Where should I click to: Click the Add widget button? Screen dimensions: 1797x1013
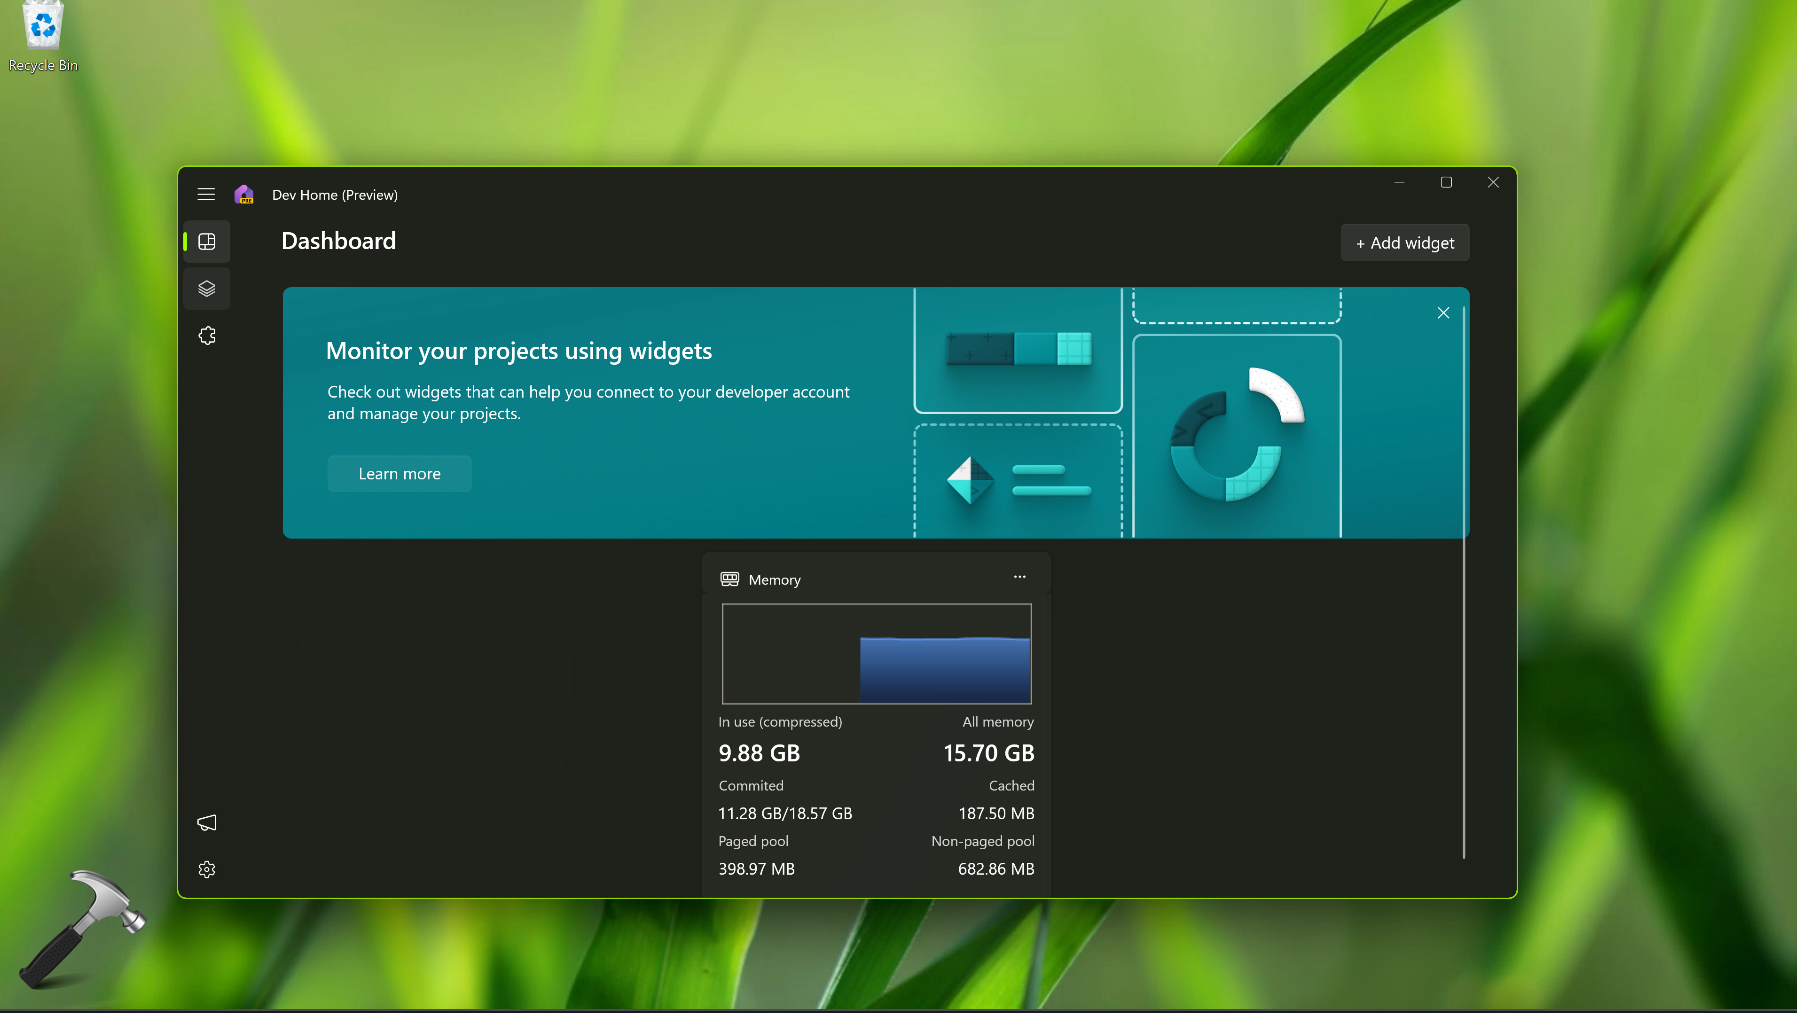pyautogui.click(x=1405, y=243)
